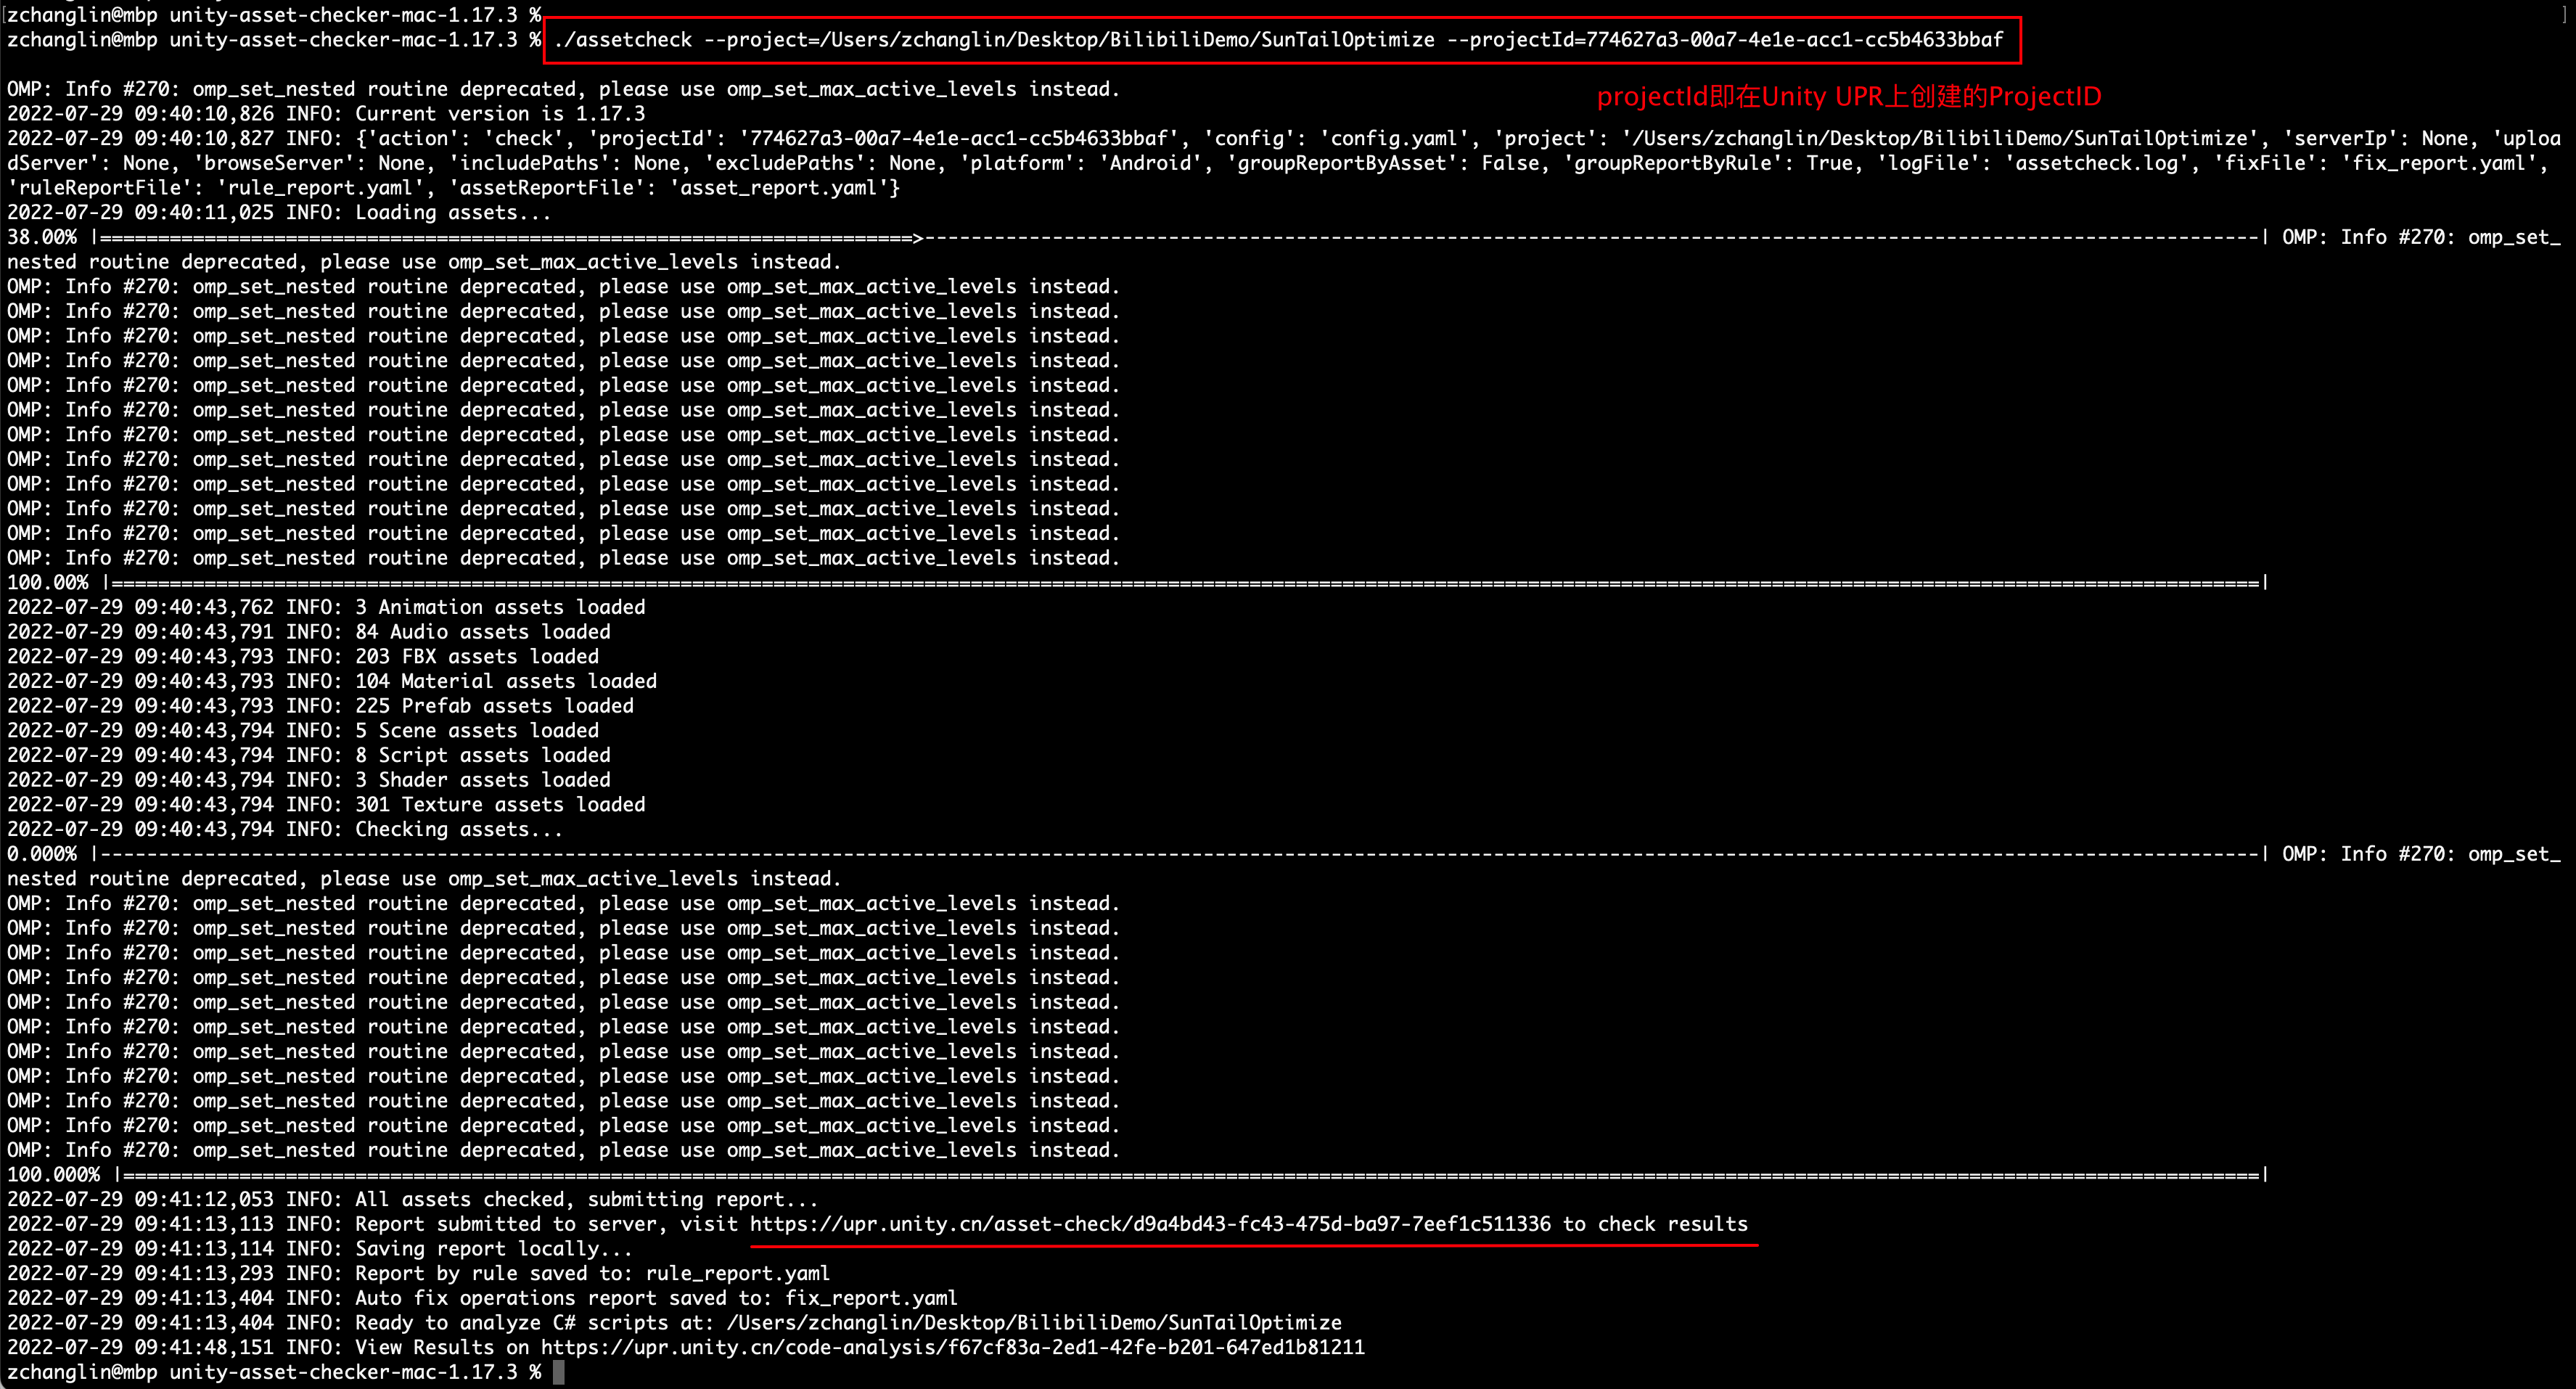Open the upr.unity.cn code-analysis results URL
The height and width of the screenshot is (1389, 2576).
952,1347
